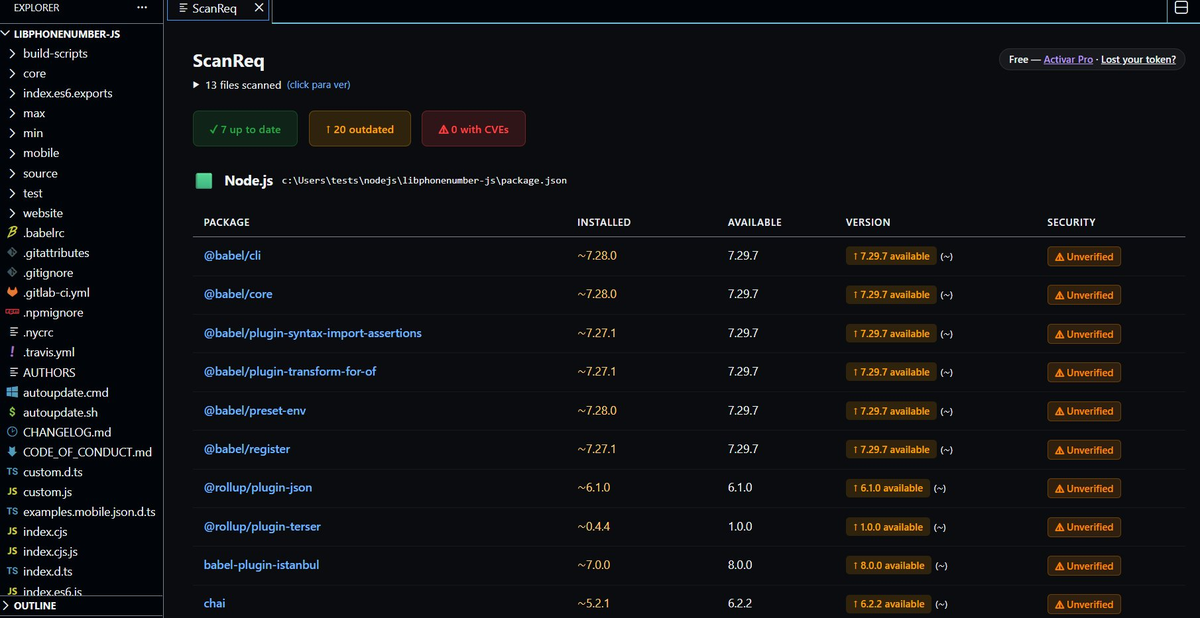Open autoupdate.cmd Windows icon

coord(13,392)
